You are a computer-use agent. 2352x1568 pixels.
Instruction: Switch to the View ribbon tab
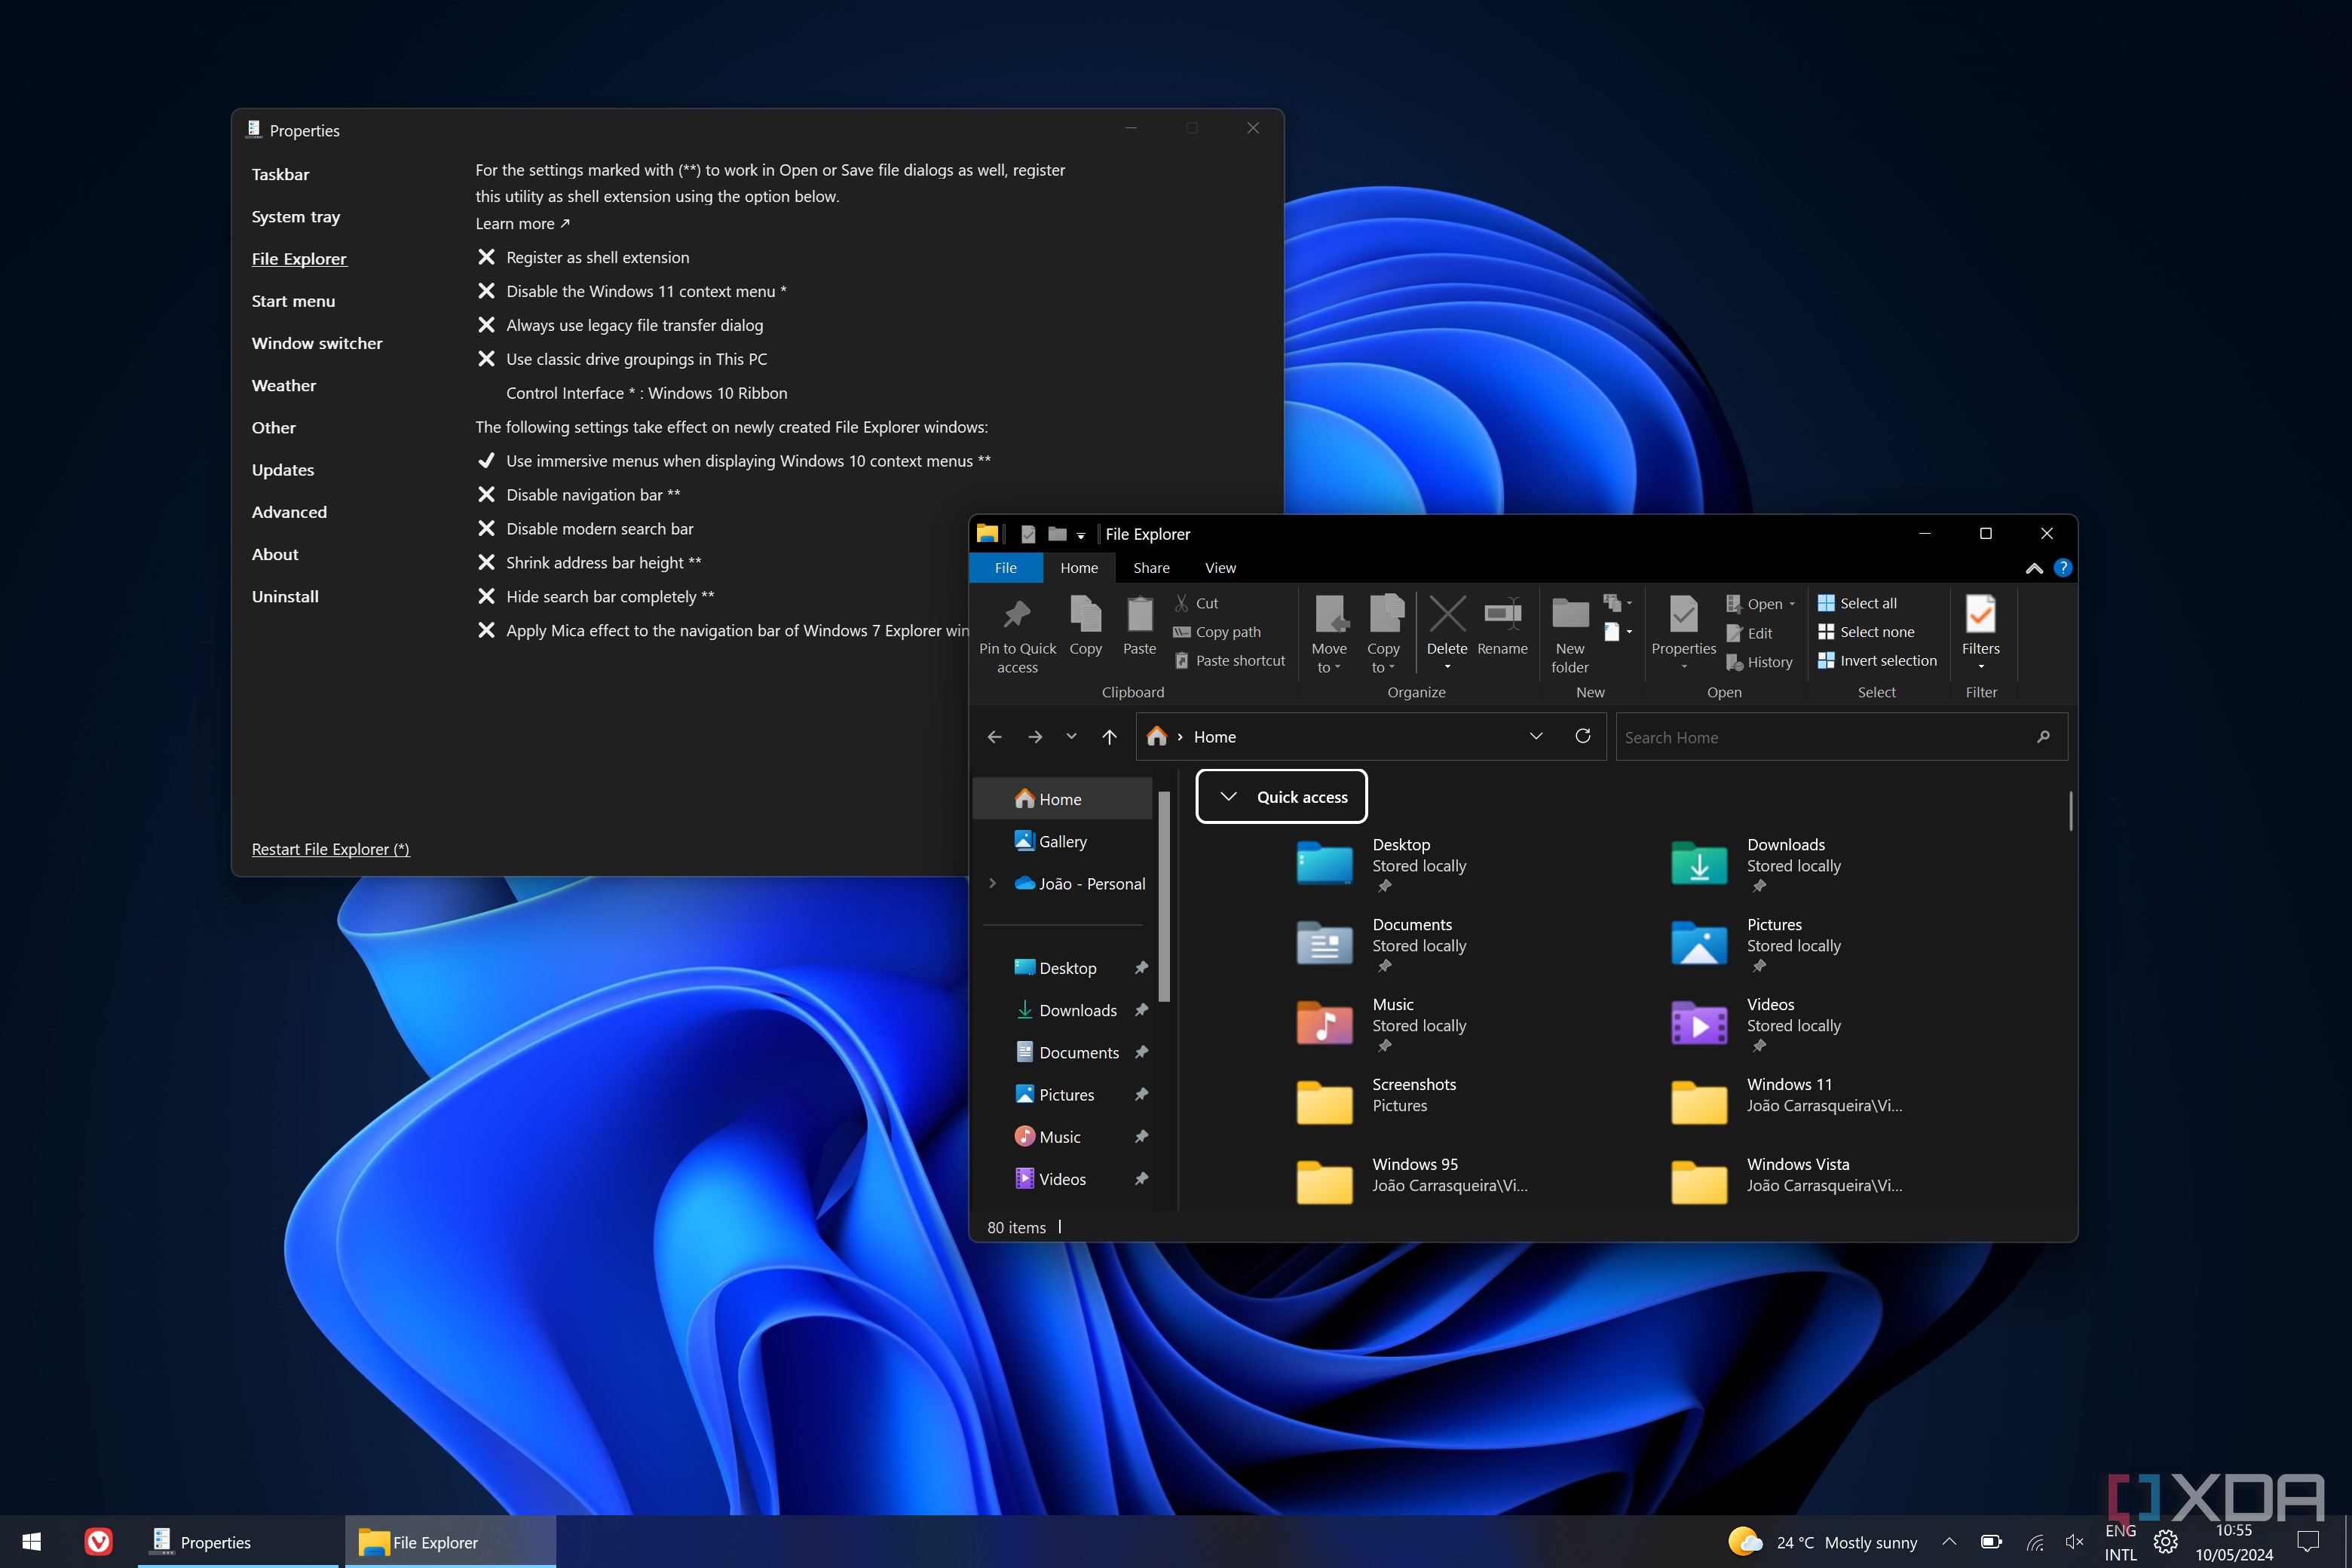point(1220,568)
